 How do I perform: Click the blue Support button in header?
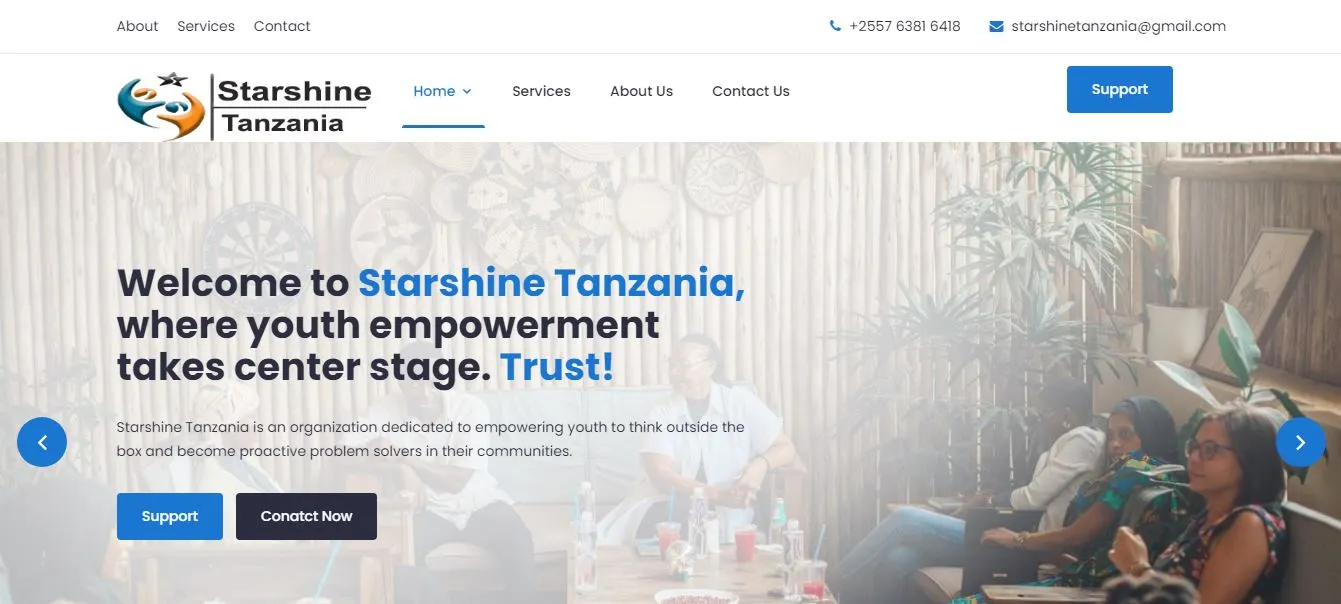pyautogui.click(x=1119, y=89)
